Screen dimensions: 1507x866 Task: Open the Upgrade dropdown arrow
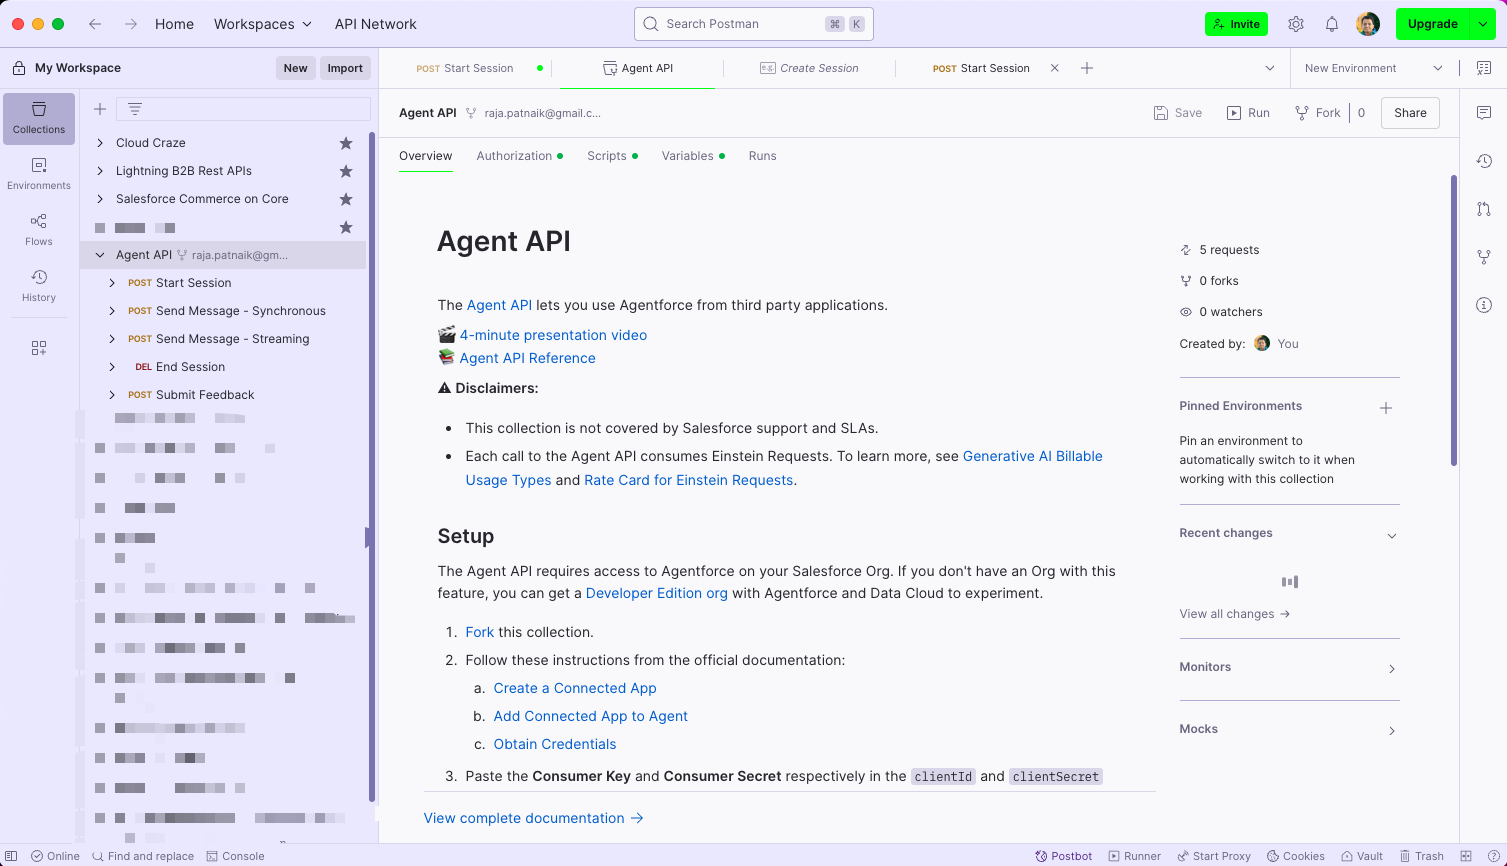coord(1482,24)
